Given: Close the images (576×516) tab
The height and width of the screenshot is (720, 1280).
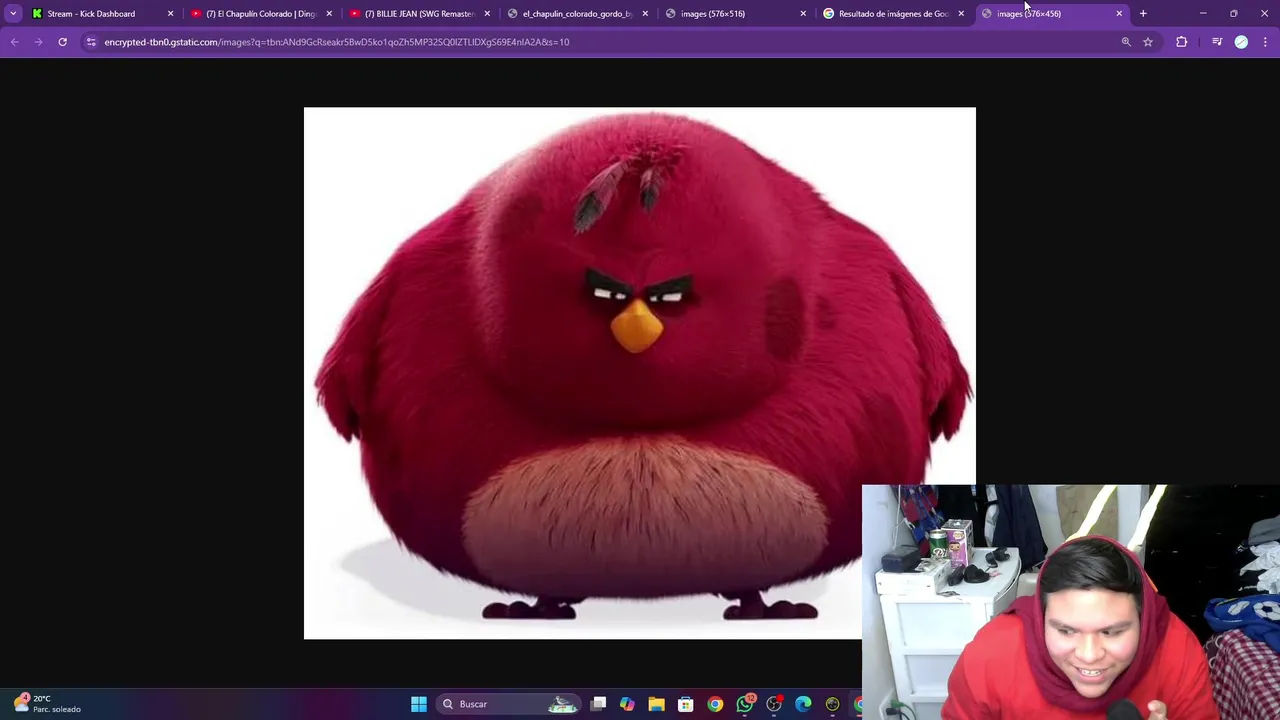Looking at the screenshot, I should (803, 14).
